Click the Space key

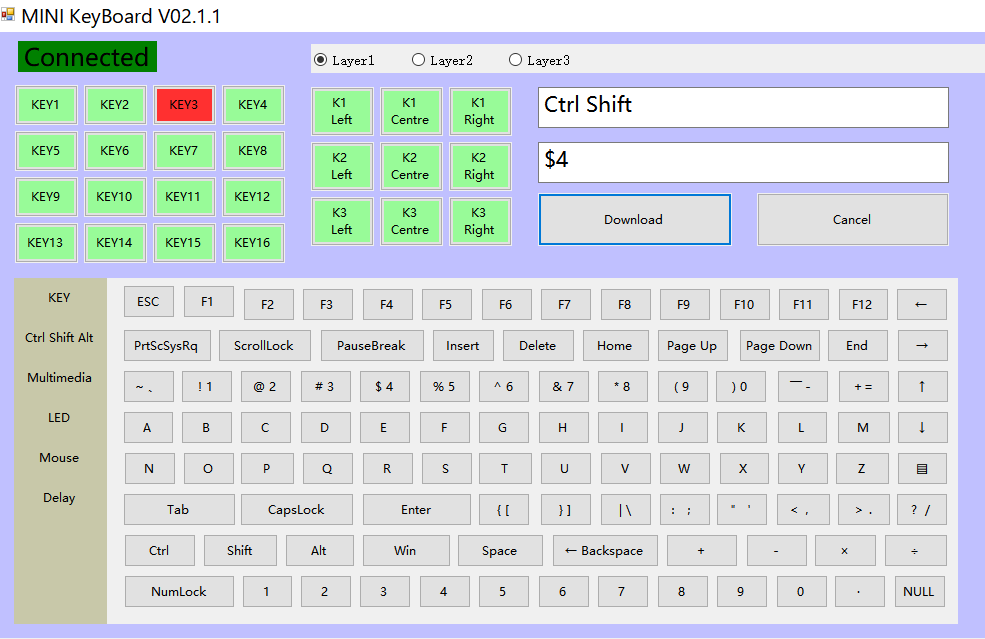(500, 551)
